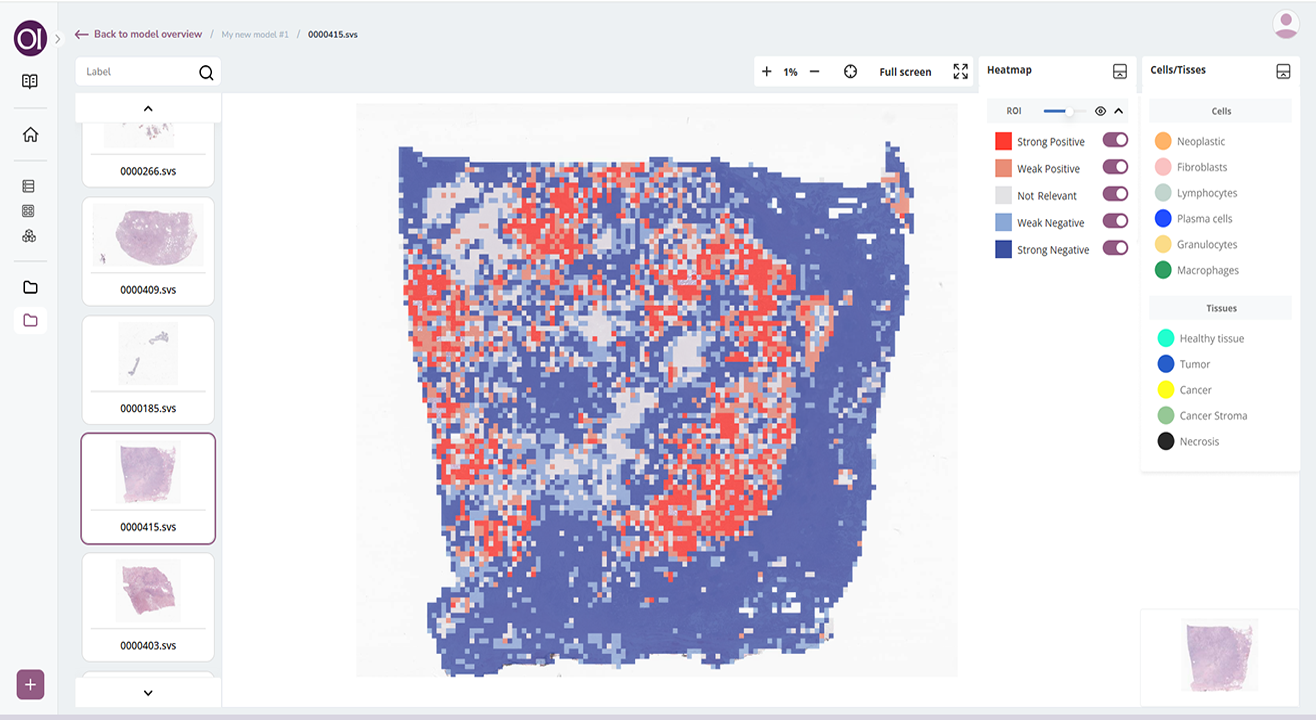Click the recenter crosshair icon
The height and width of the screenshot is (720, 1316).
pyautogui.click(x=850, y=72)
